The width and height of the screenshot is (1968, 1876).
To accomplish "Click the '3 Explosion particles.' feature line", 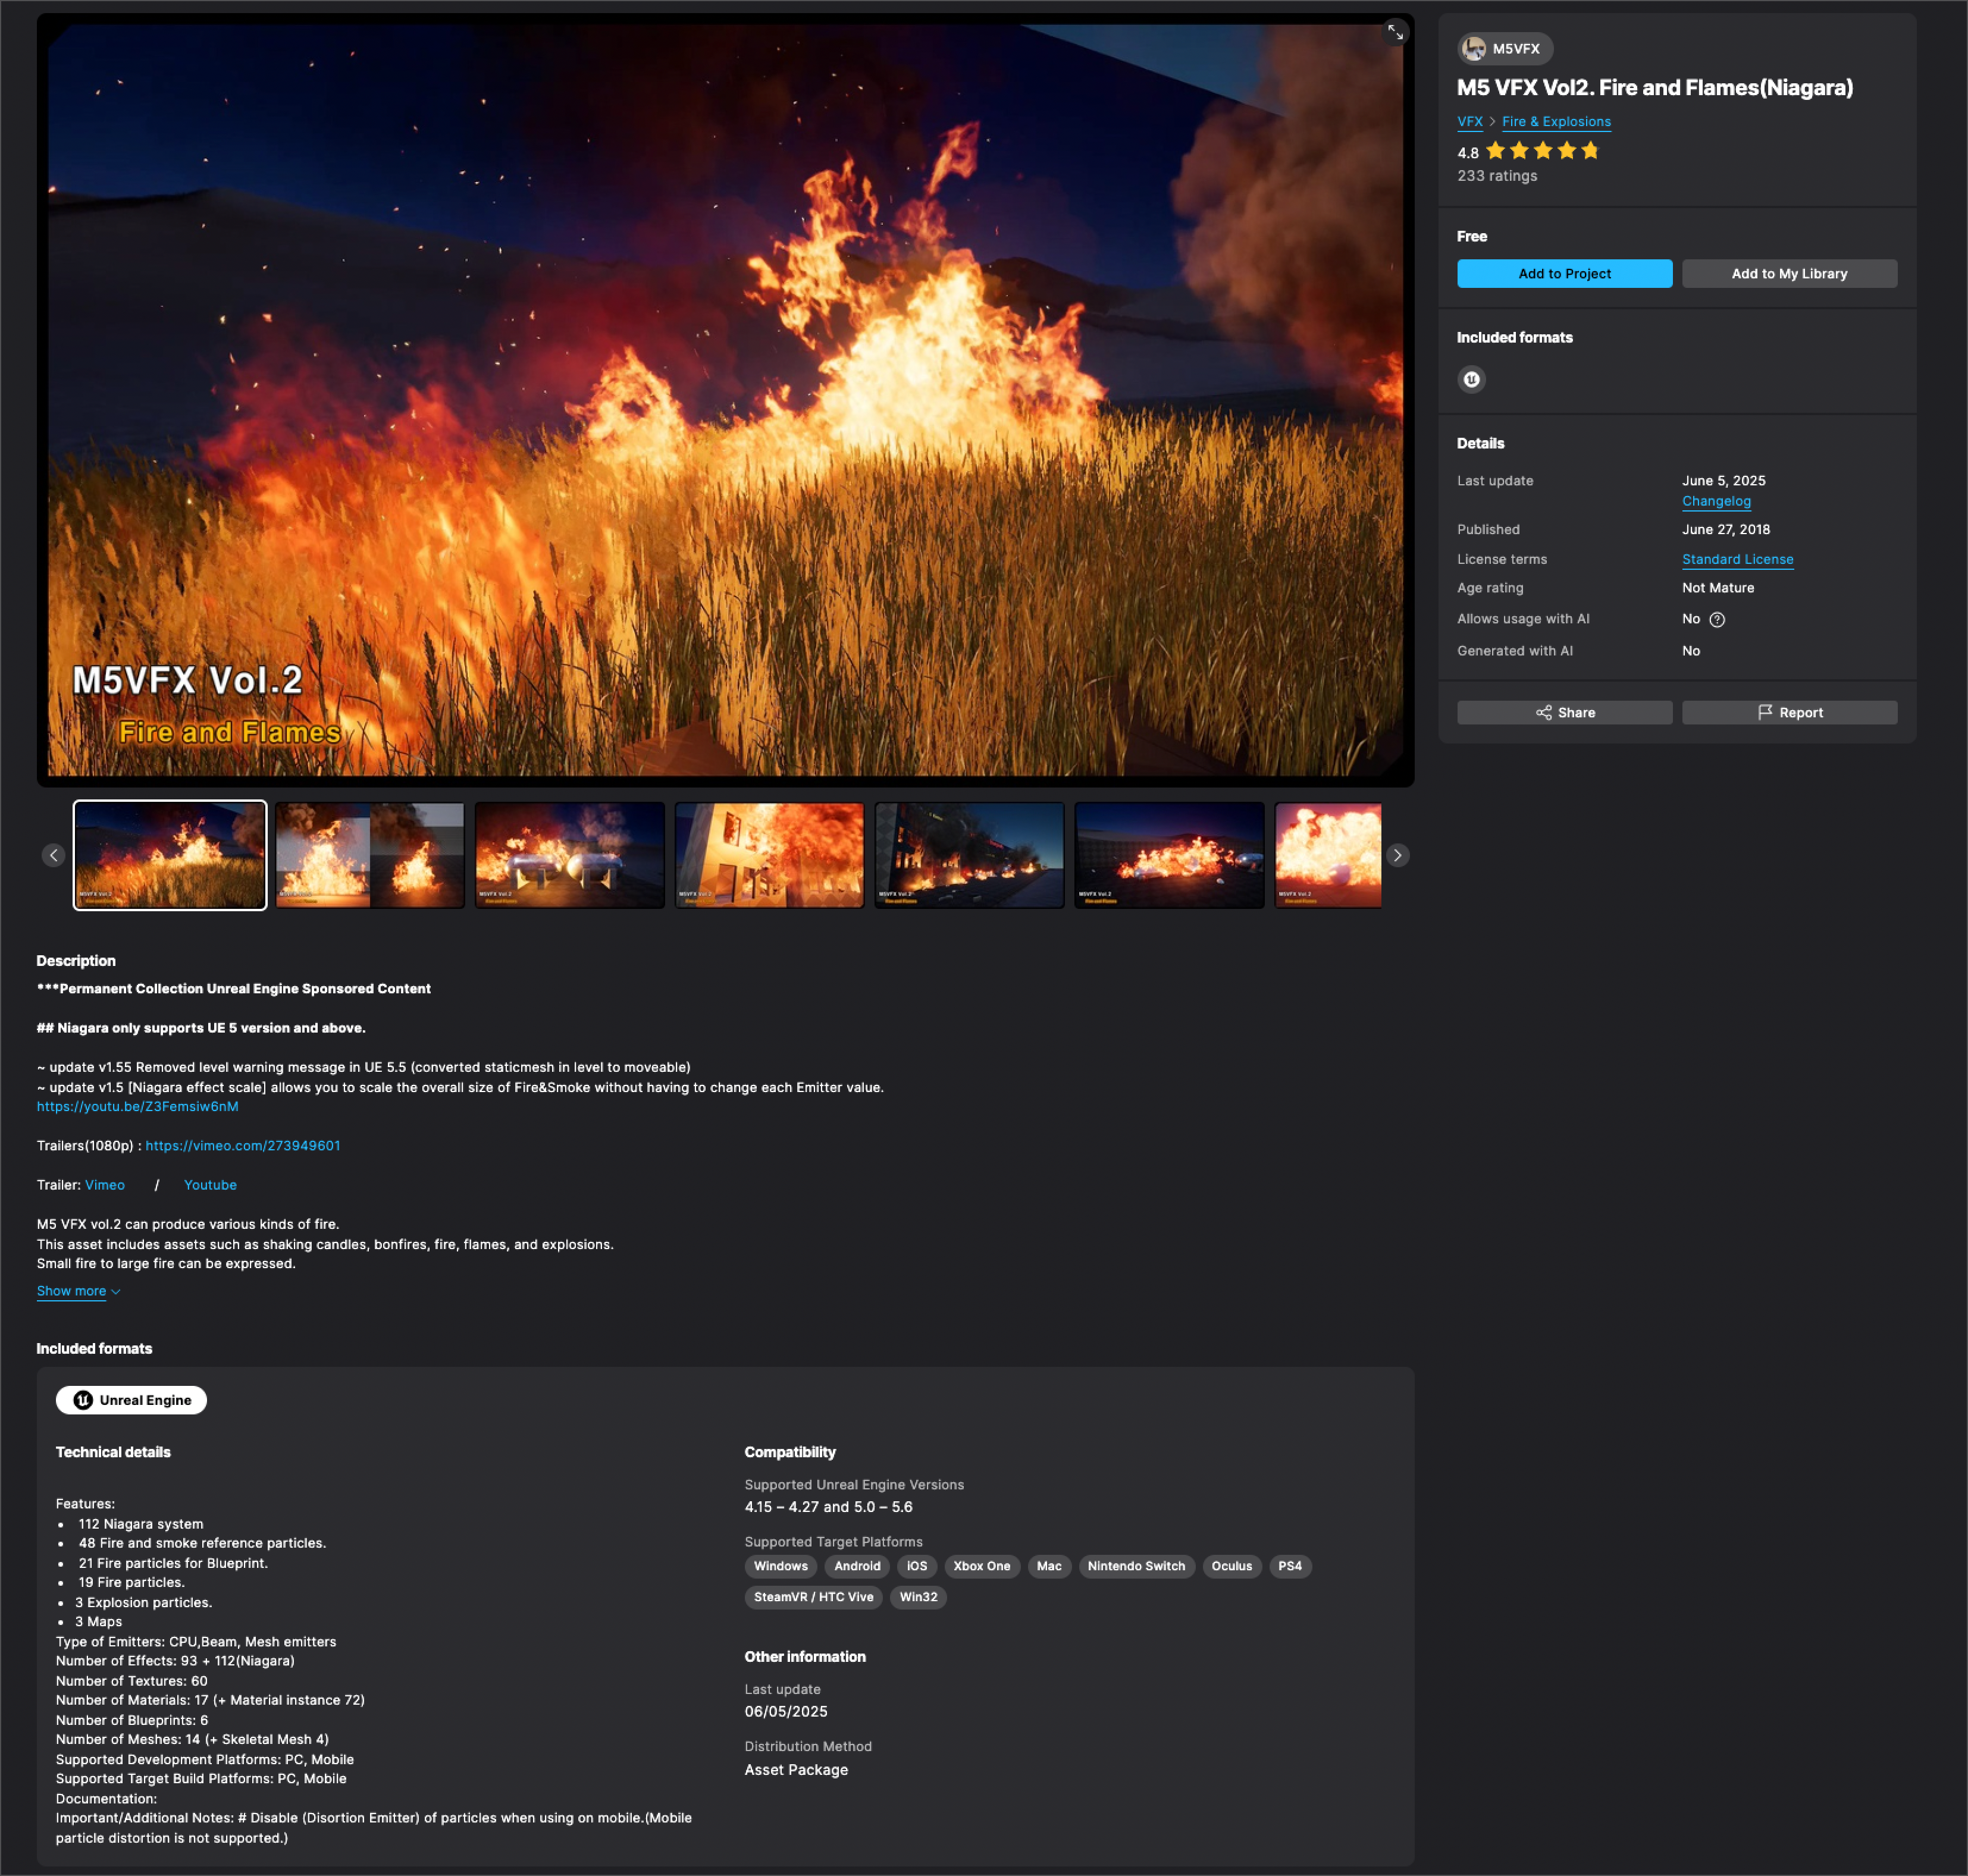I will coord(144,1602).
